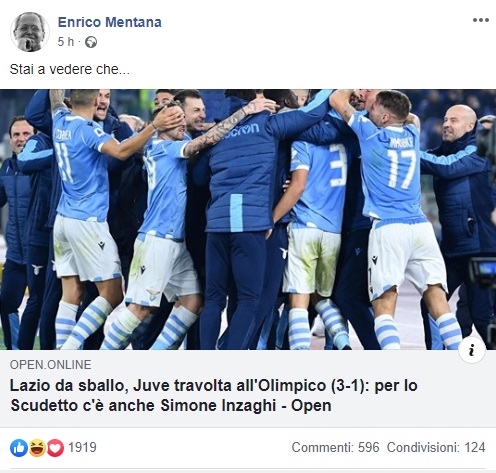Click the laughing Haha reaction icon
Image resolution: width=496 pixels, height=473 pixels.
point(37,448)
